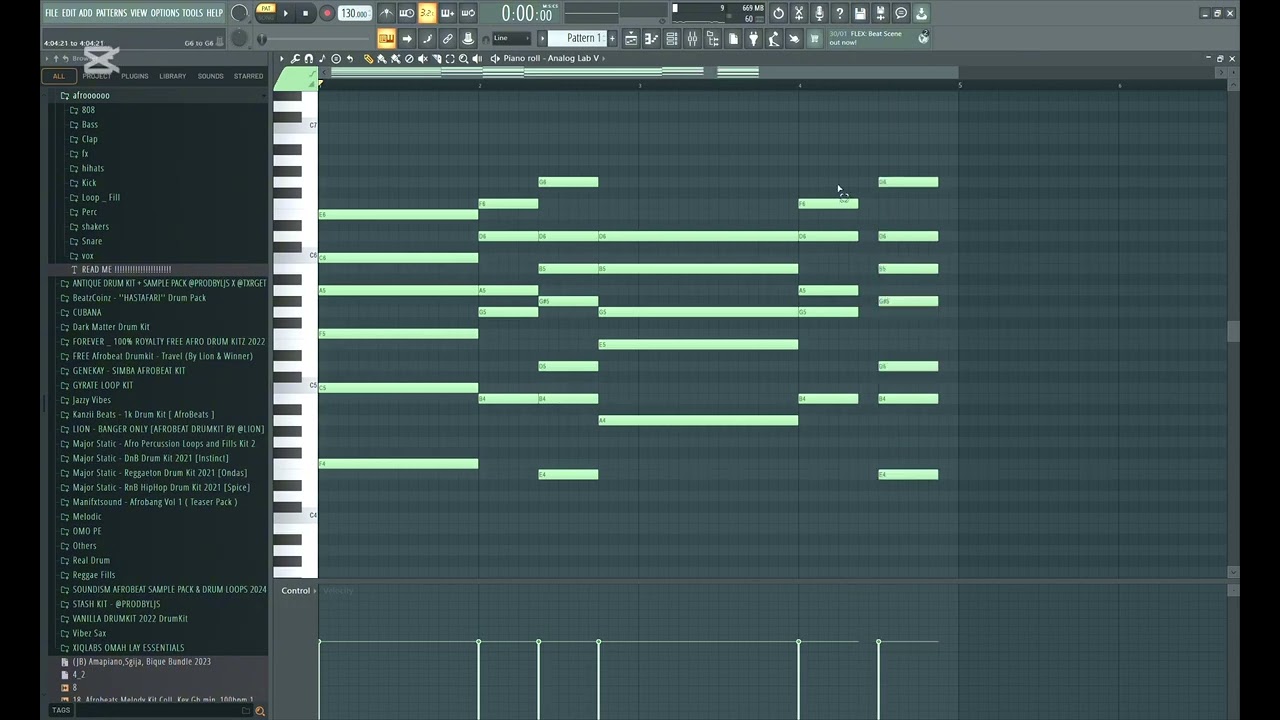The image size is (1280, 720).
Task: Switch the PAT/SONG mode toggle
Action: (266, 13)
